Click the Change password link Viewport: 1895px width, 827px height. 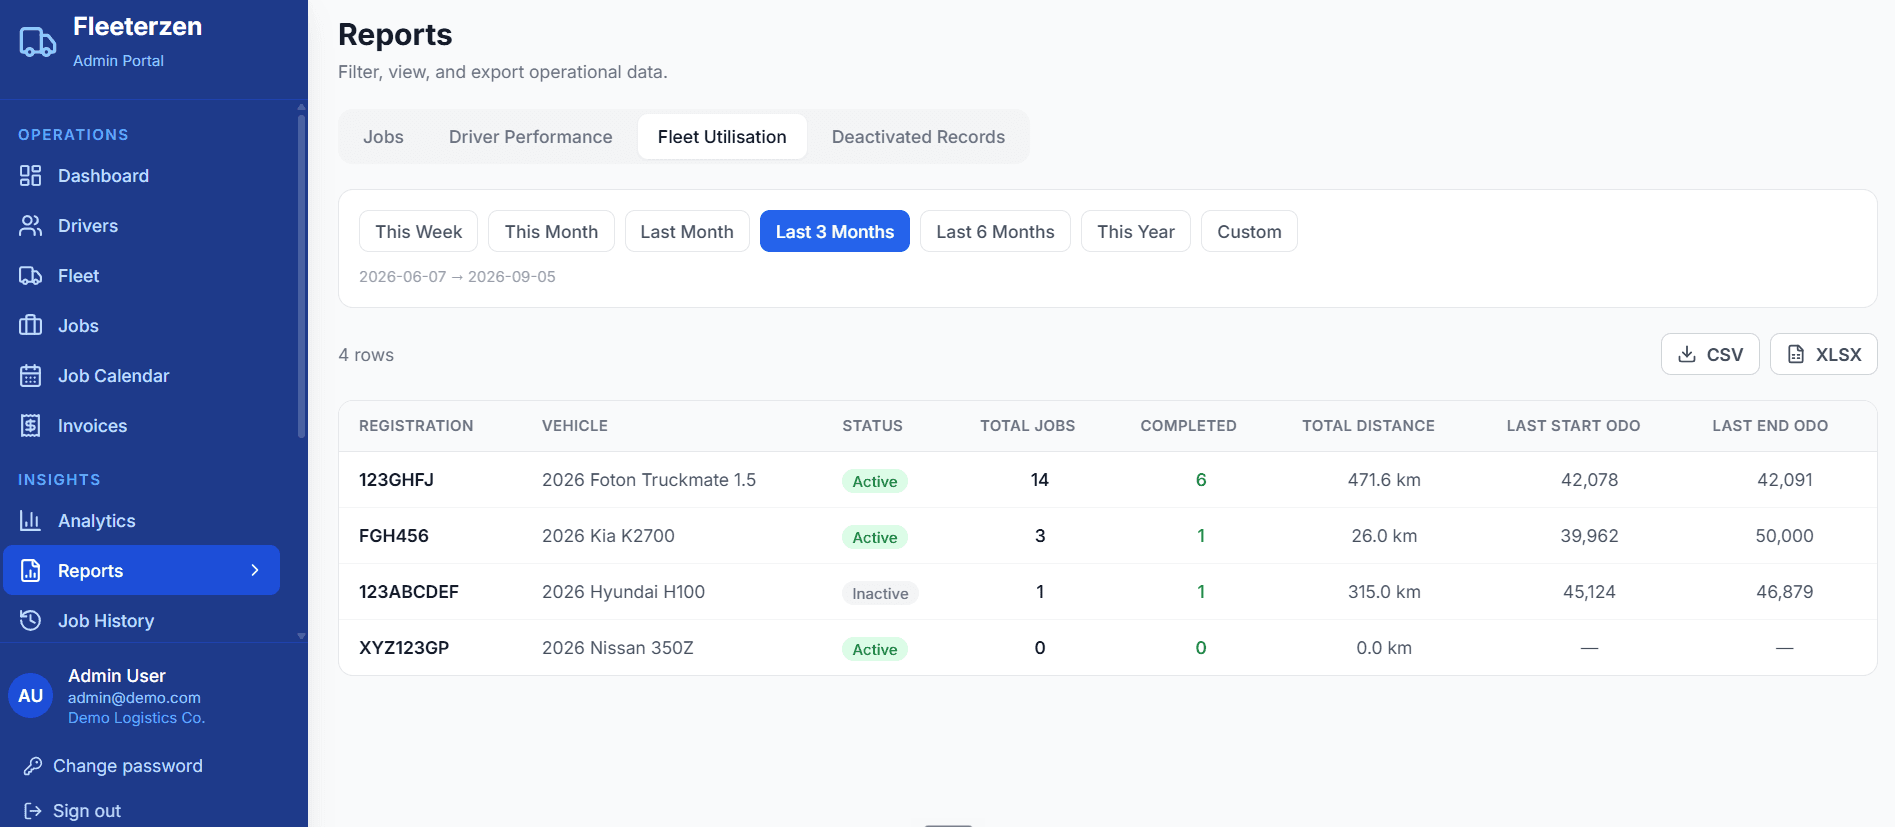[x=127, y=766]
